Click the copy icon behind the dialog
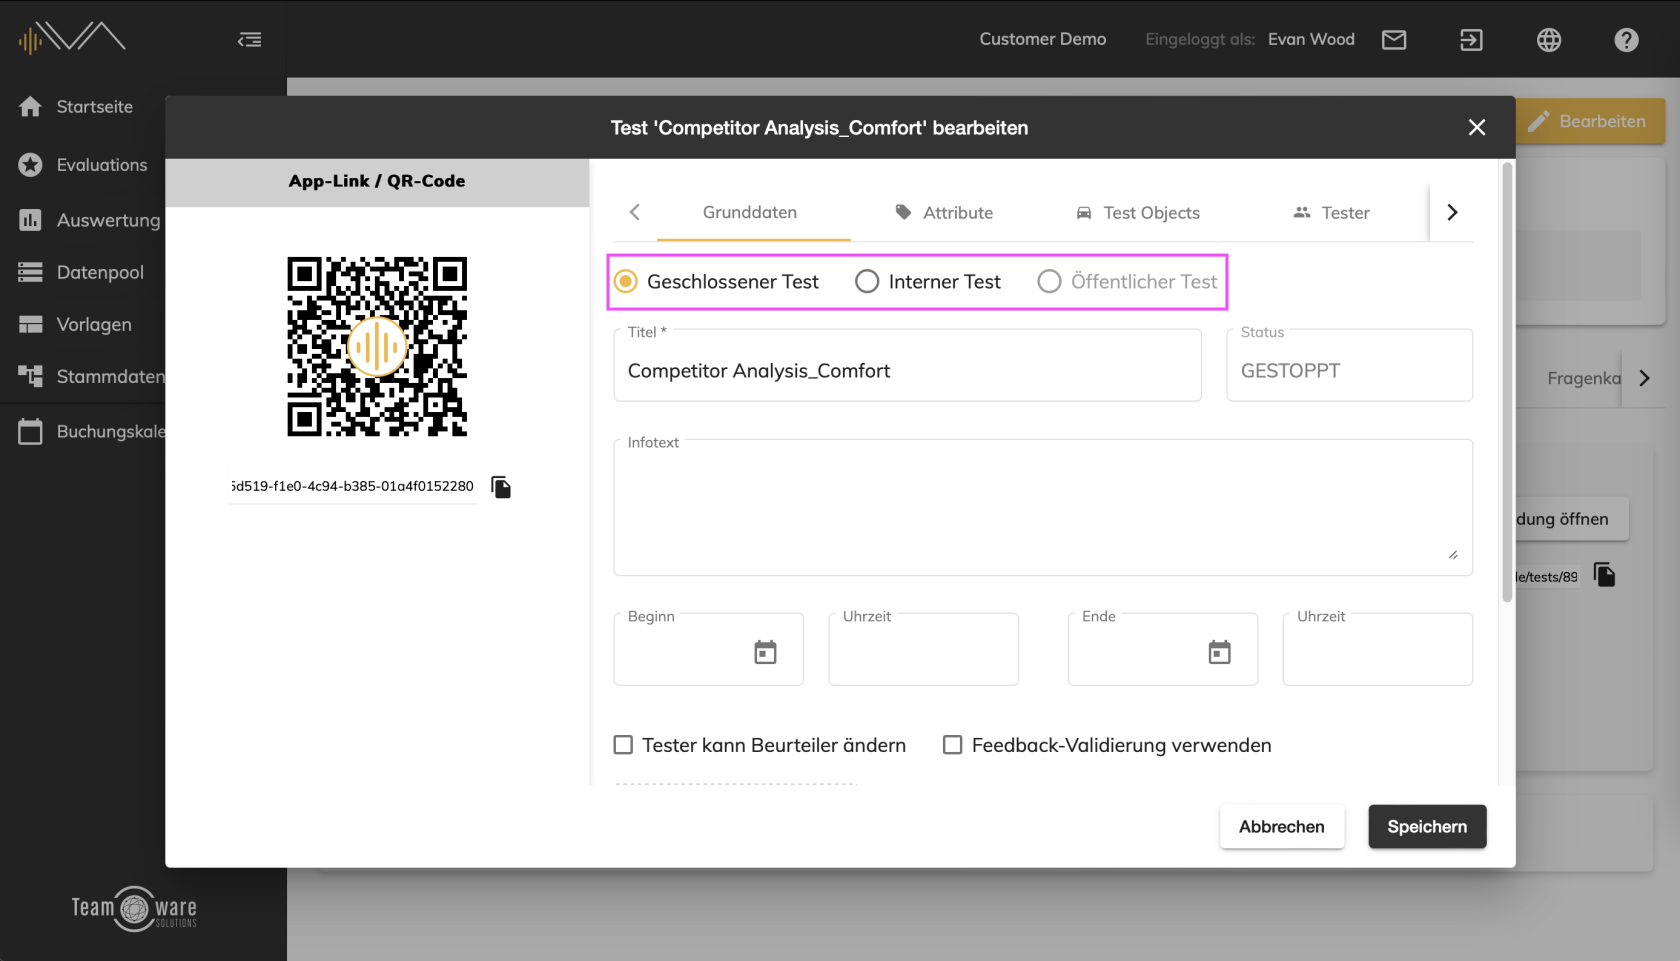 (1604, 575)
